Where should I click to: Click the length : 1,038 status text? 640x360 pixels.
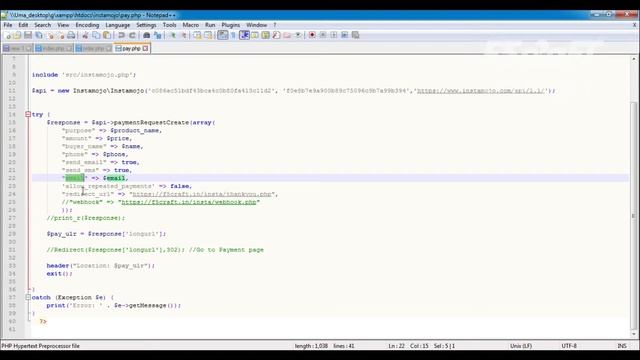pyautogui.click(x=311, y=346)
